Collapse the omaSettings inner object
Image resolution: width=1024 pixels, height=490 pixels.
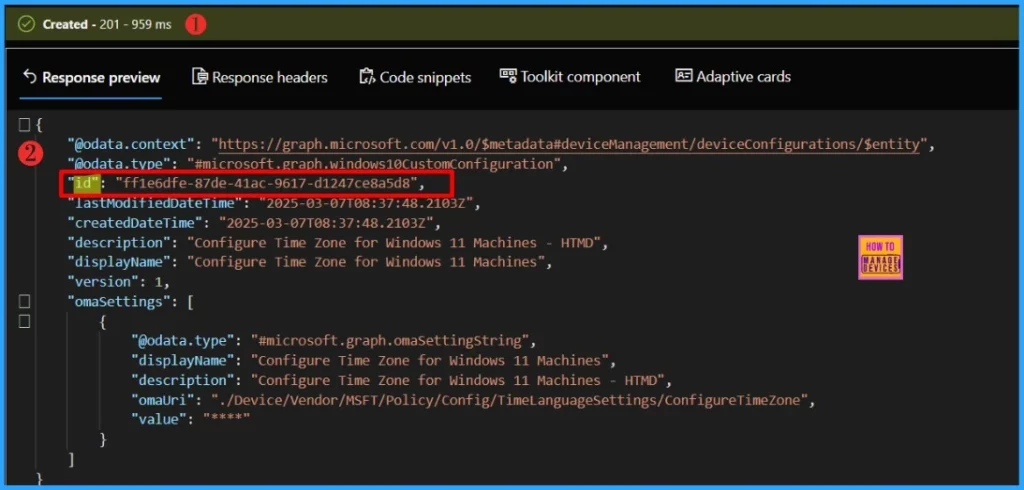click(x=24, y=321)
